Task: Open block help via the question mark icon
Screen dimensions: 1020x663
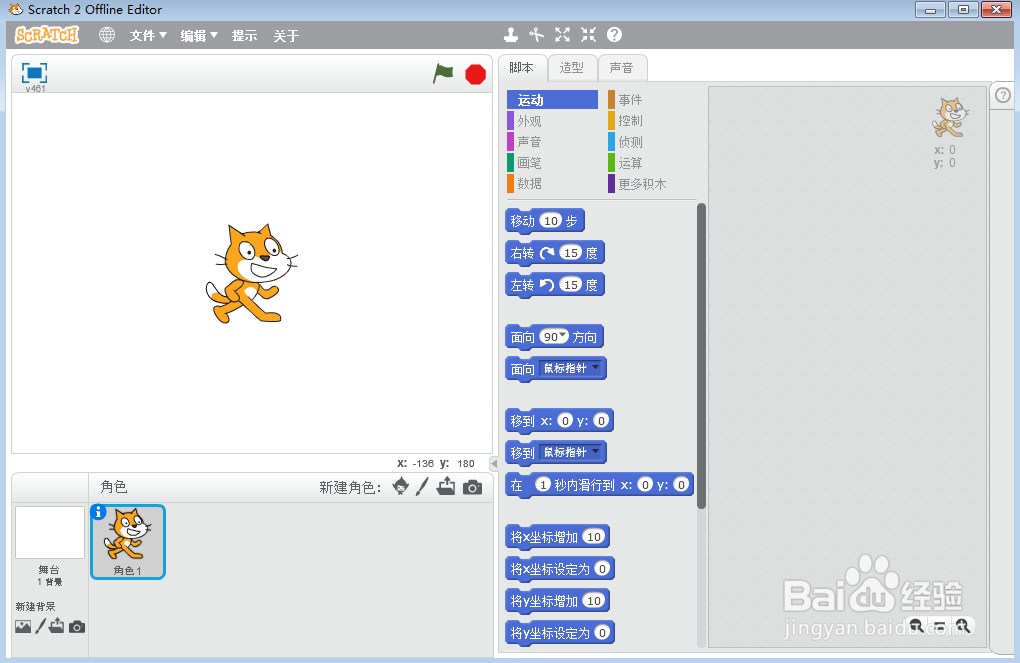Action: pyautogui.click(x=613, y=33)
